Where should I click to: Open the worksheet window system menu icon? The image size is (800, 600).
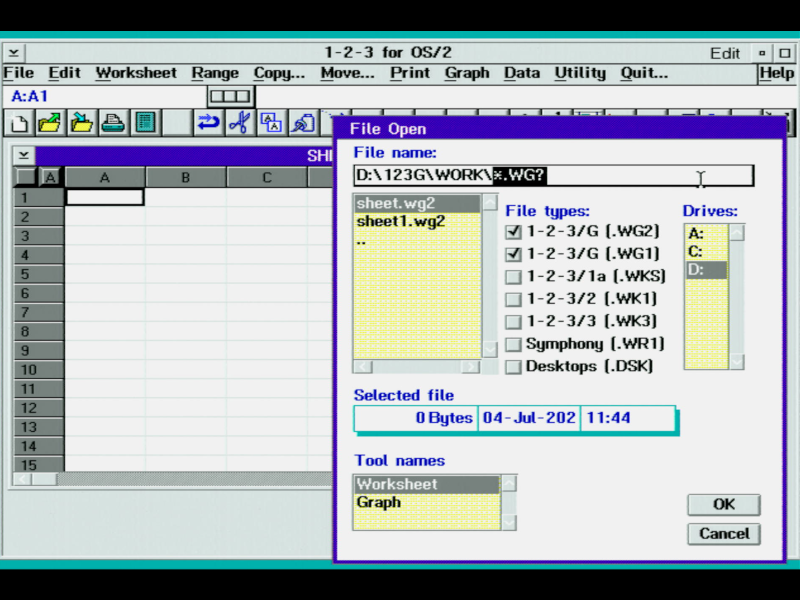23,155
